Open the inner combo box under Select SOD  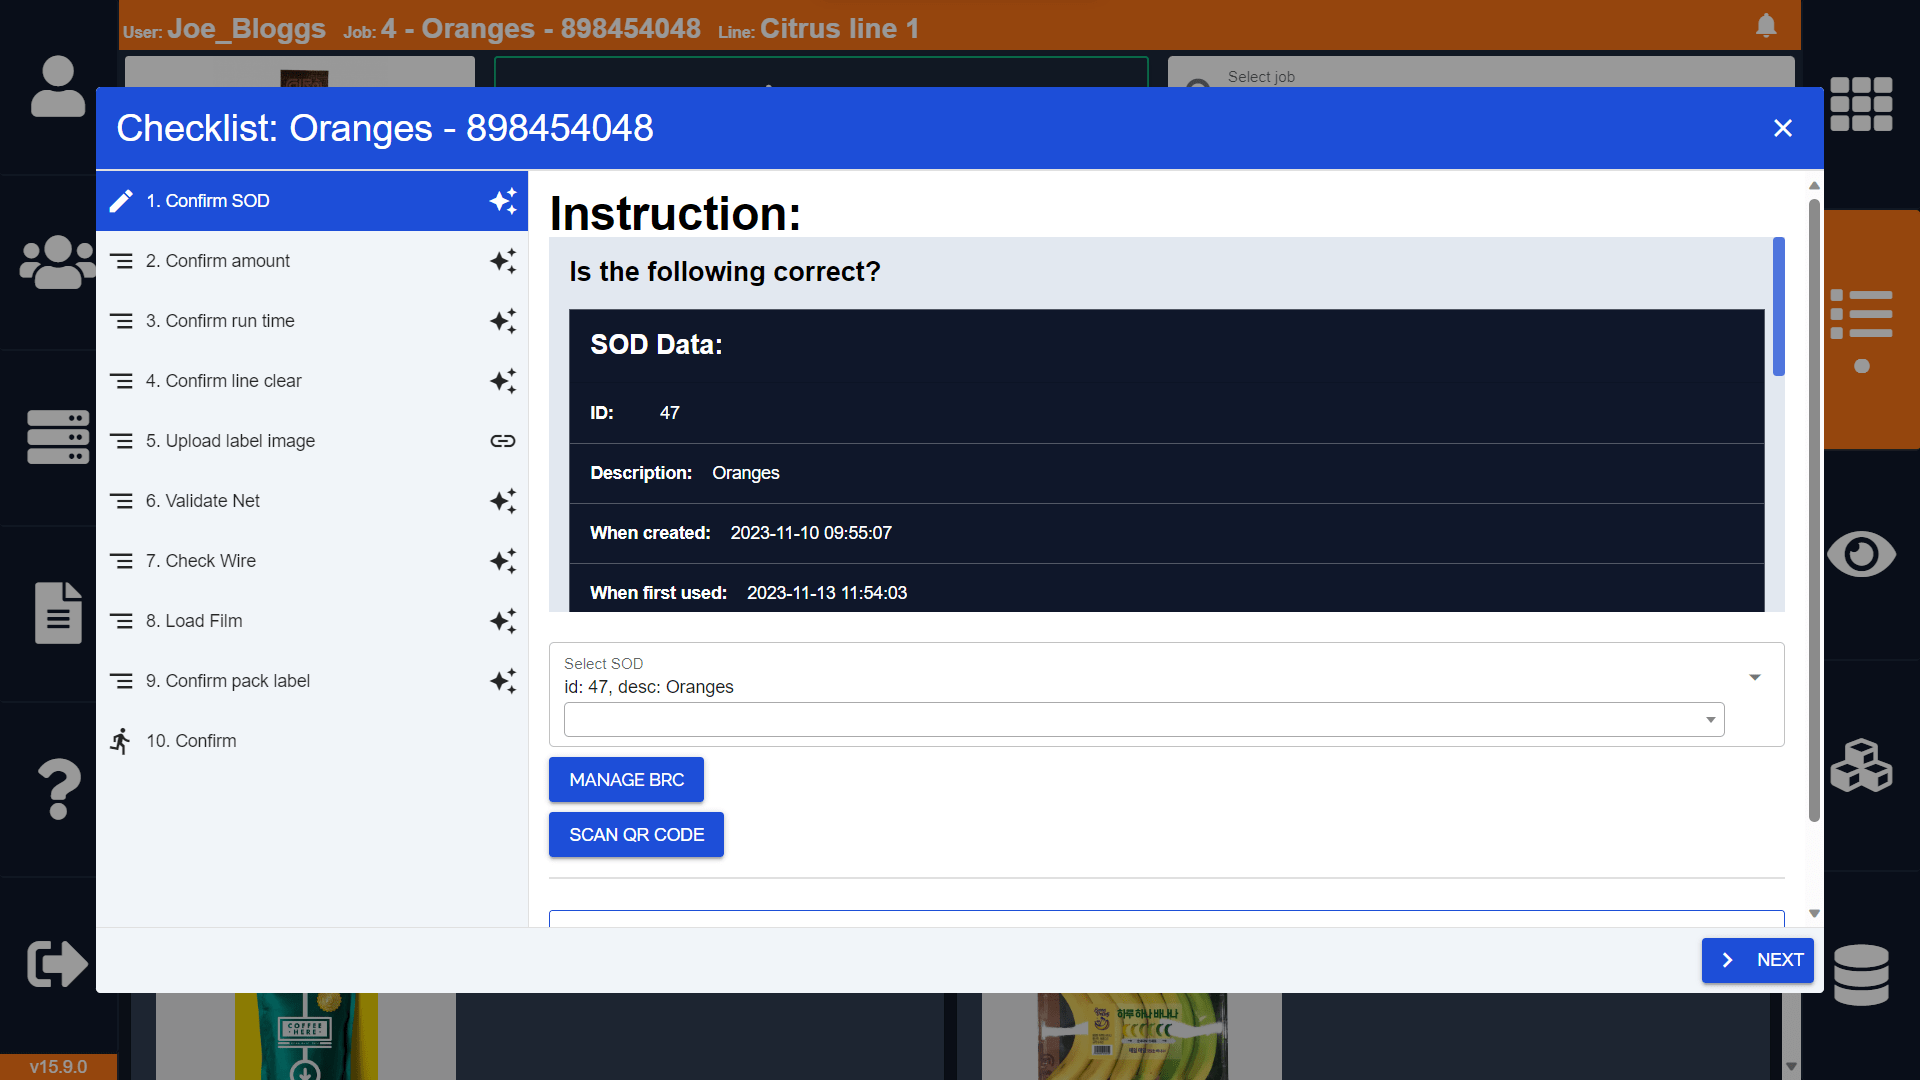1144,720
